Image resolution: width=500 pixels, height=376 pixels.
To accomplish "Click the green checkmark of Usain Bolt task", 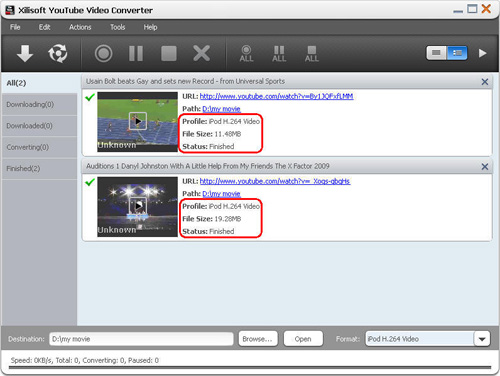I will (90, 97).
